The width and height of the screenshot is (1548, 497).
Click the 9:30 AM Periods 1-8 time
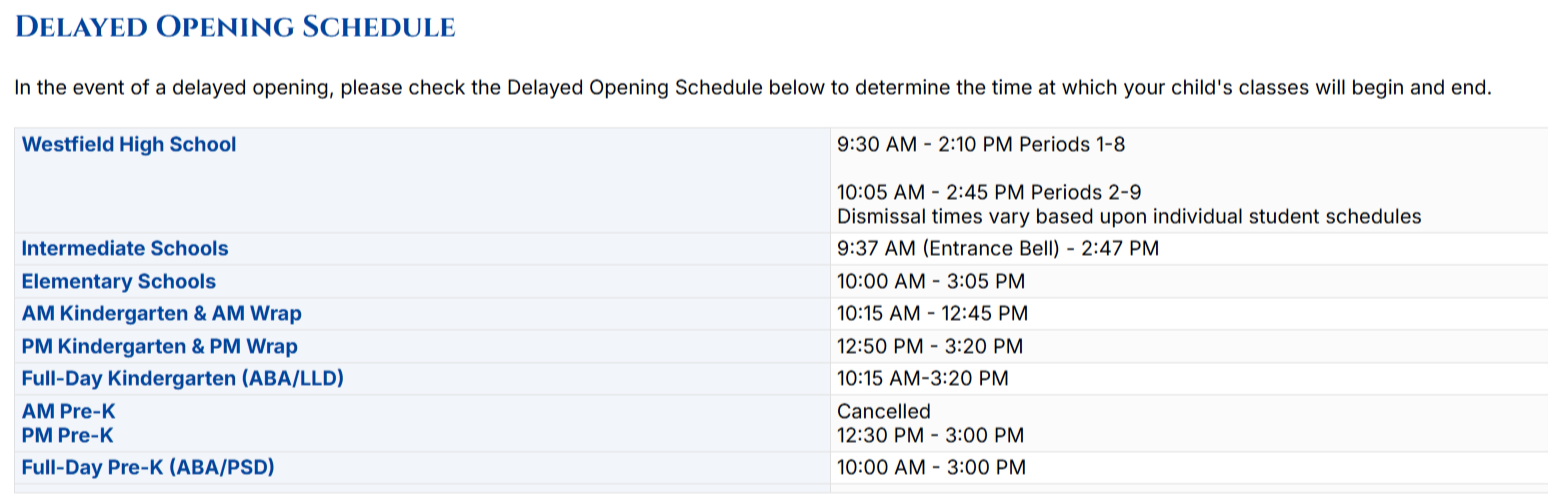coord(980,144)
